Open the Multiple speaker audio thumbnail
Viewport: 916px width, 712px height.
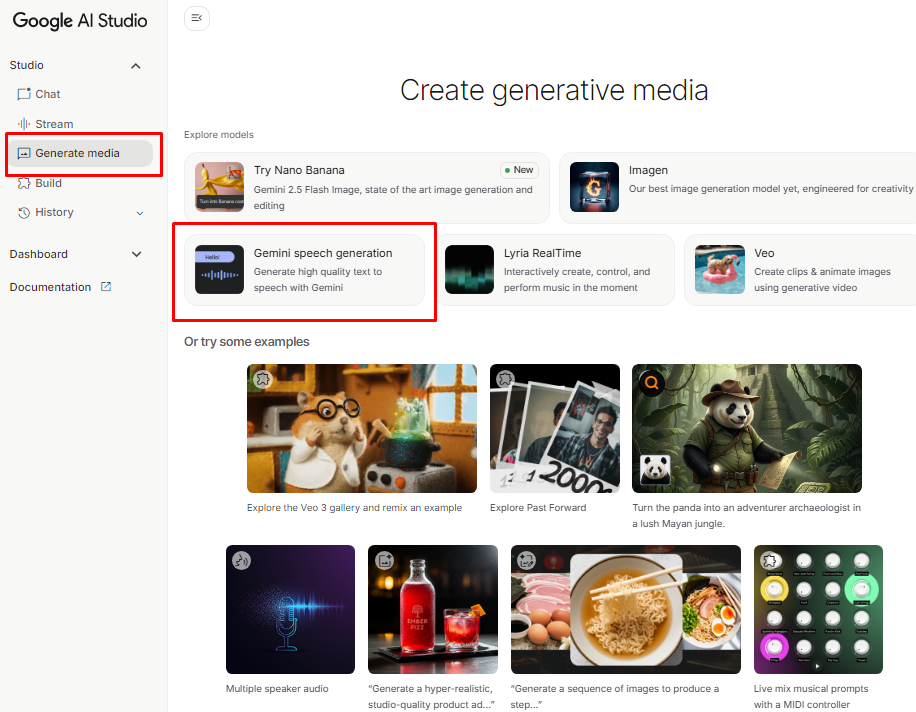pos(290,609)
